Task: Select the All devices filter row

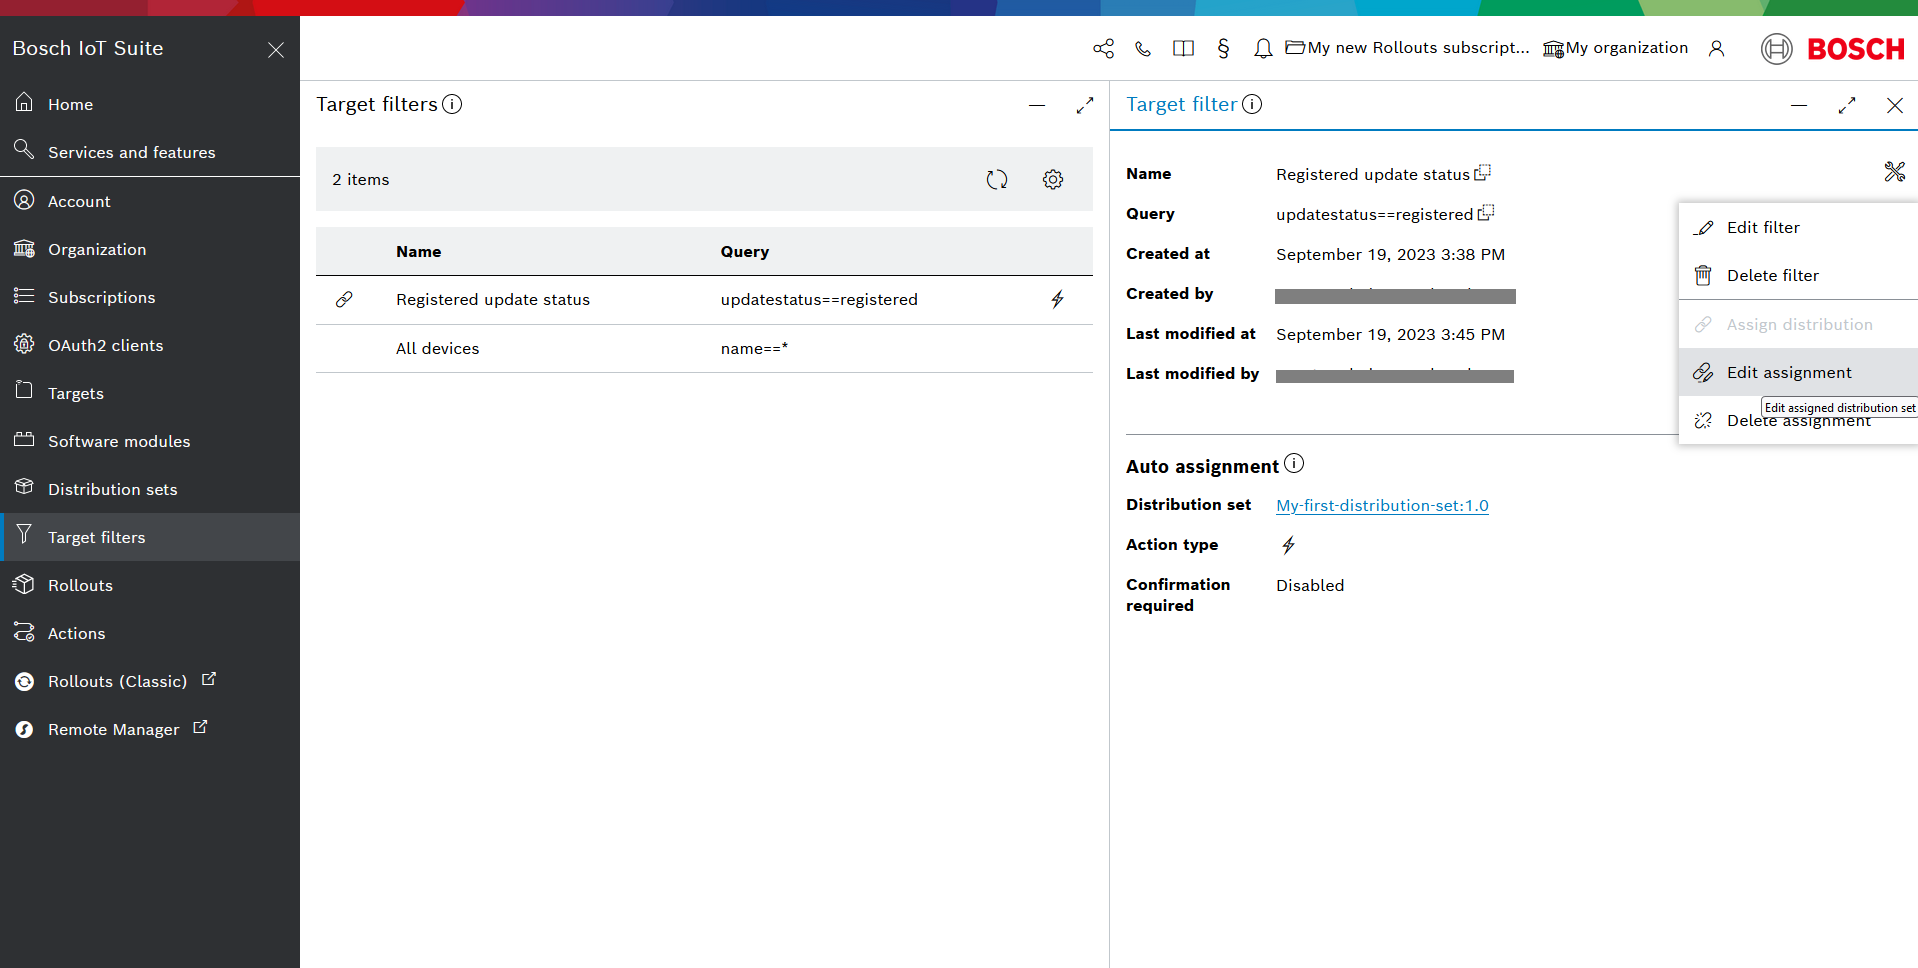Action: 437,348
